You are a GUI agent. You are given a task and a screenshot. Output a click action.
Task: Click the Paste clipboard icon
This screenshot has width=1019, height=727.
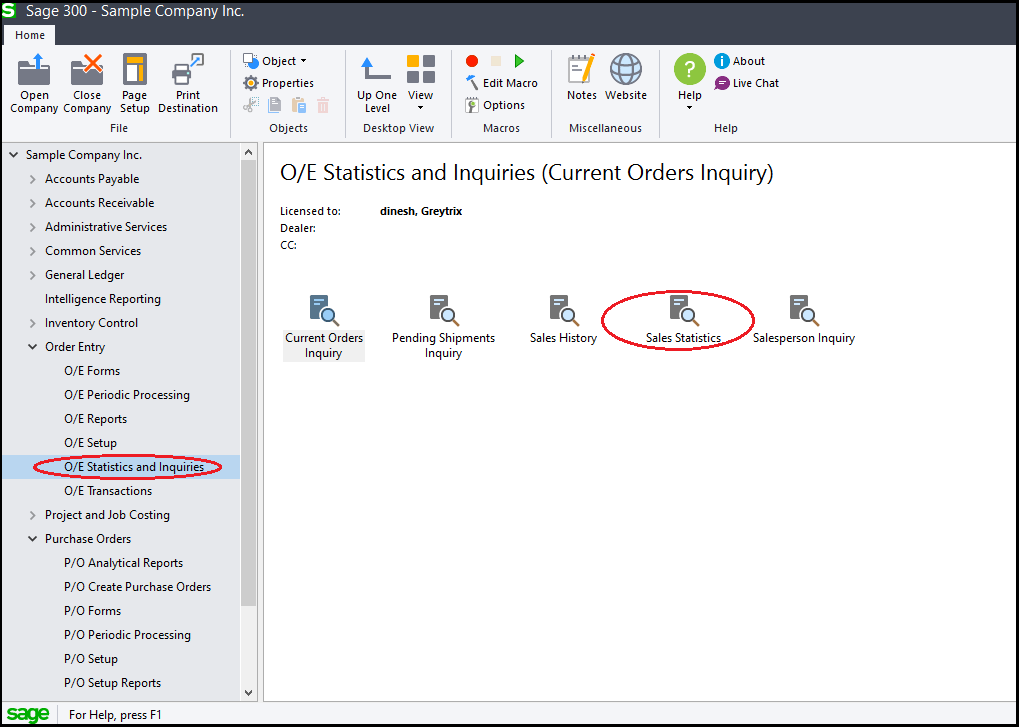point(299,105)
